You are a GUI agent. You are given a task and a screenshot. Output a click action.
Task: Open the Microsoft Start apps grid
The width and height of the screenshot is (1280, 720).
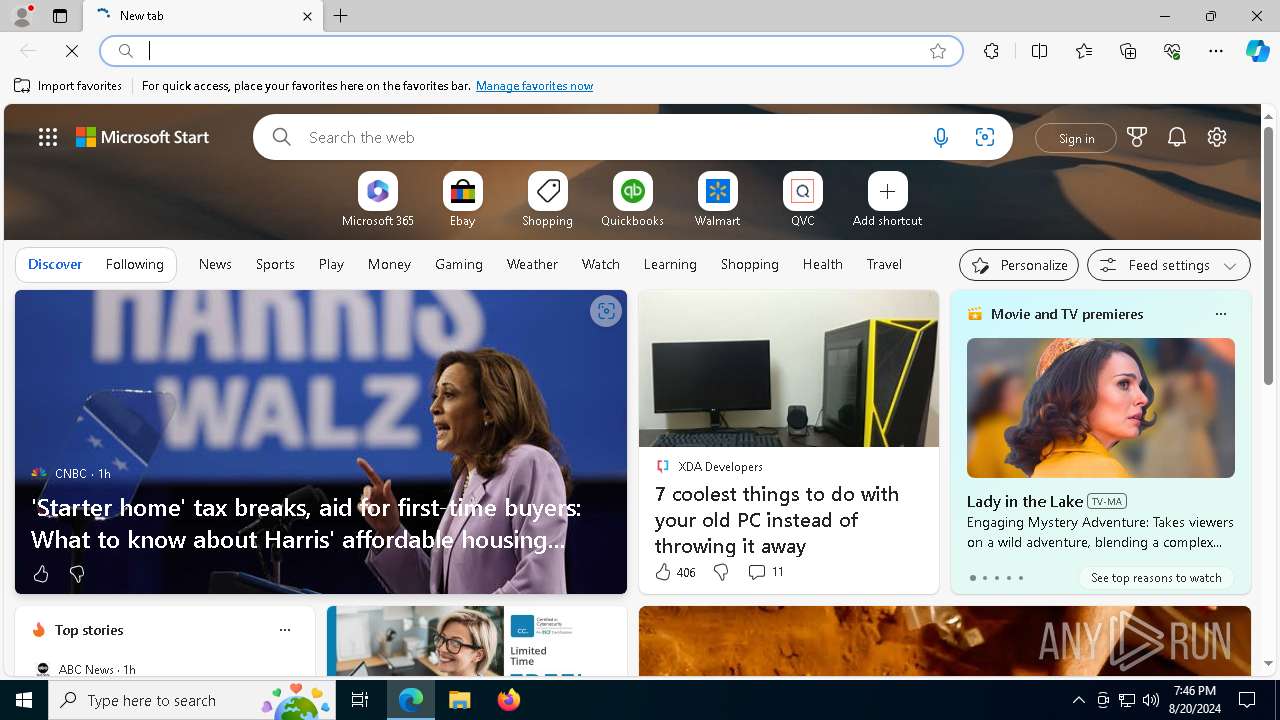coord(48,138)
